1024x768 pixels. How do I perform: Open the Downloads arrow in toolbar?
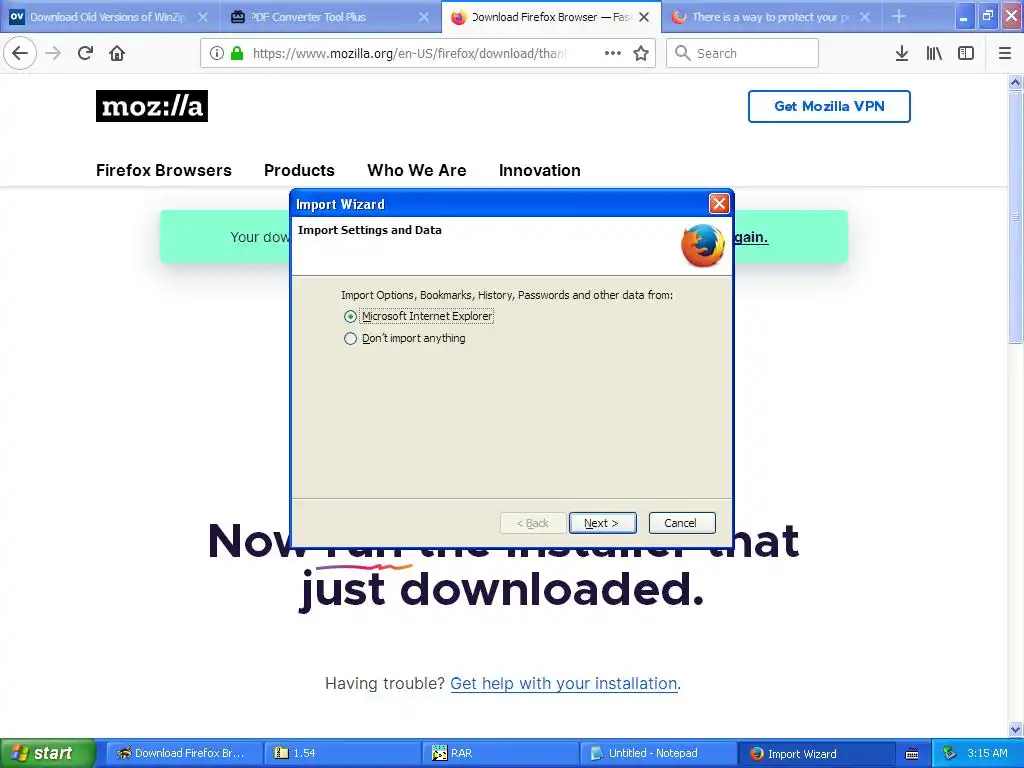902,53
